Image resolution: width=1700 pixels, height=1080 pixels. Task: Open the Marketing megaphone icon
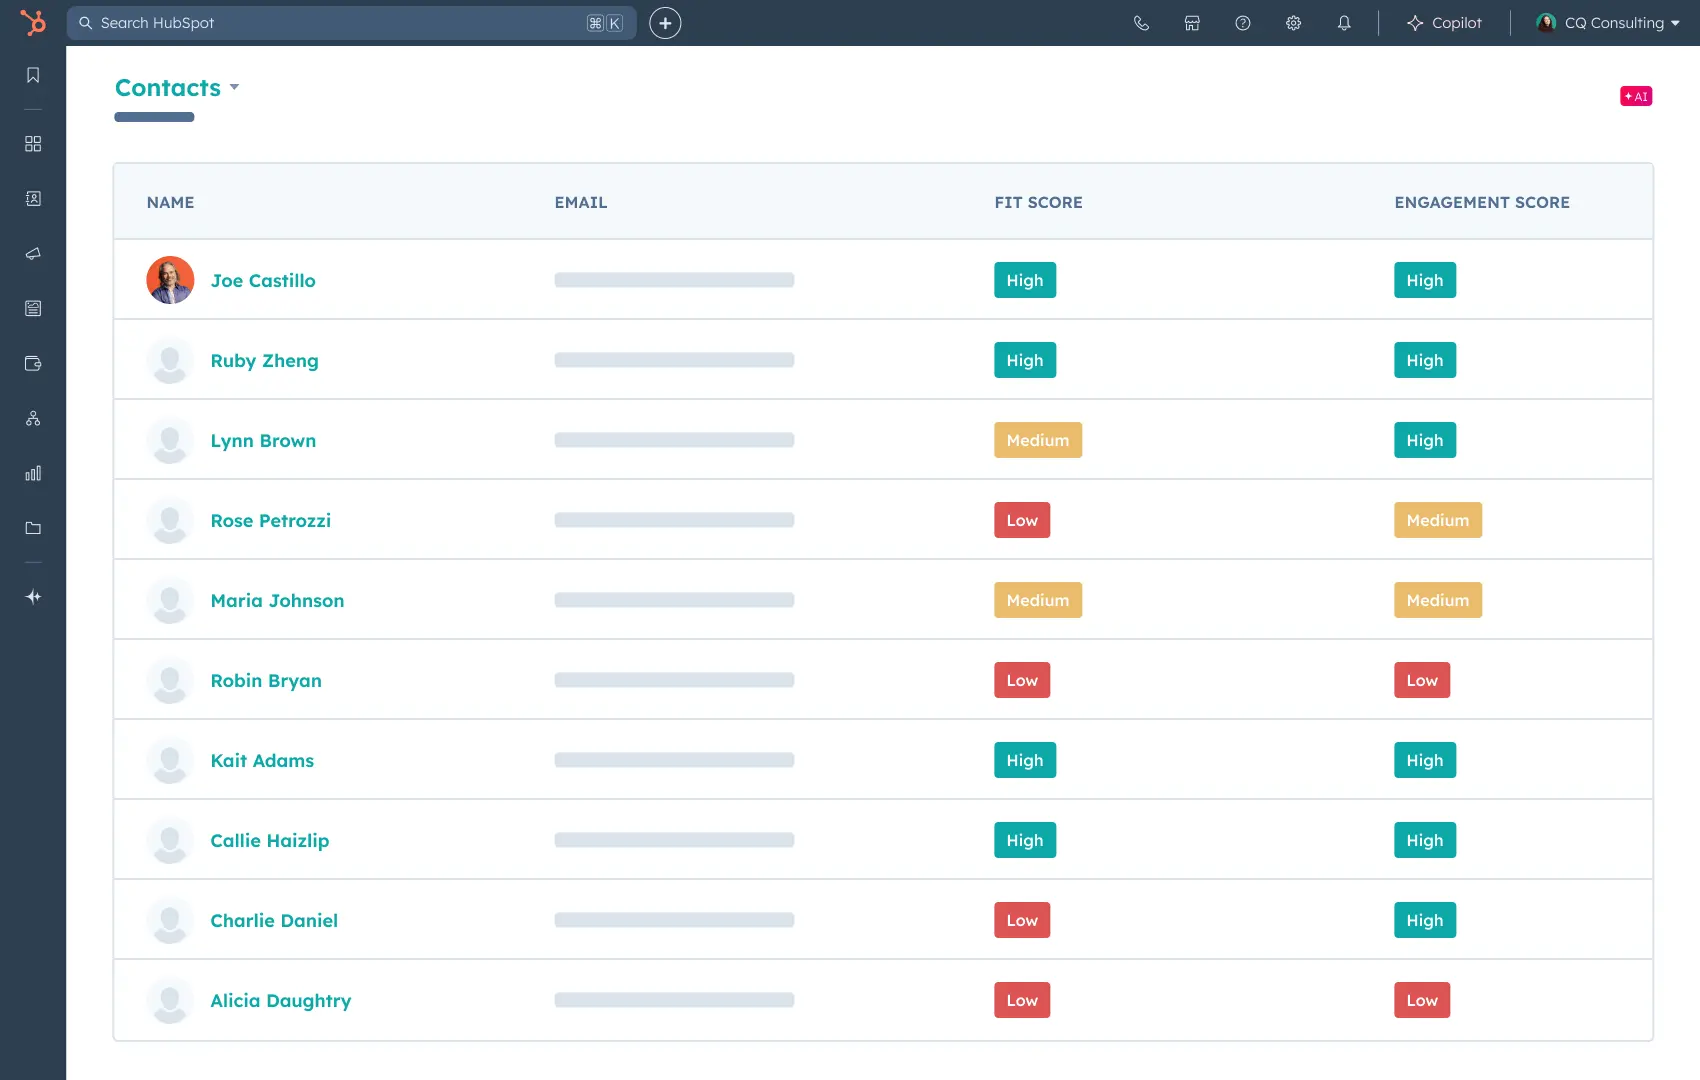pos(33,253)
